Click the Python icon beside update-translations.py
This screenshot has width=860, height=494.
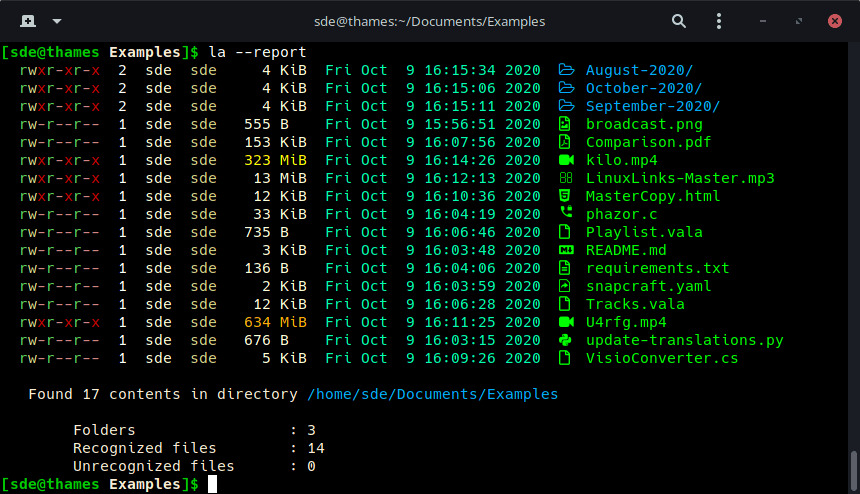click(565, 340)
